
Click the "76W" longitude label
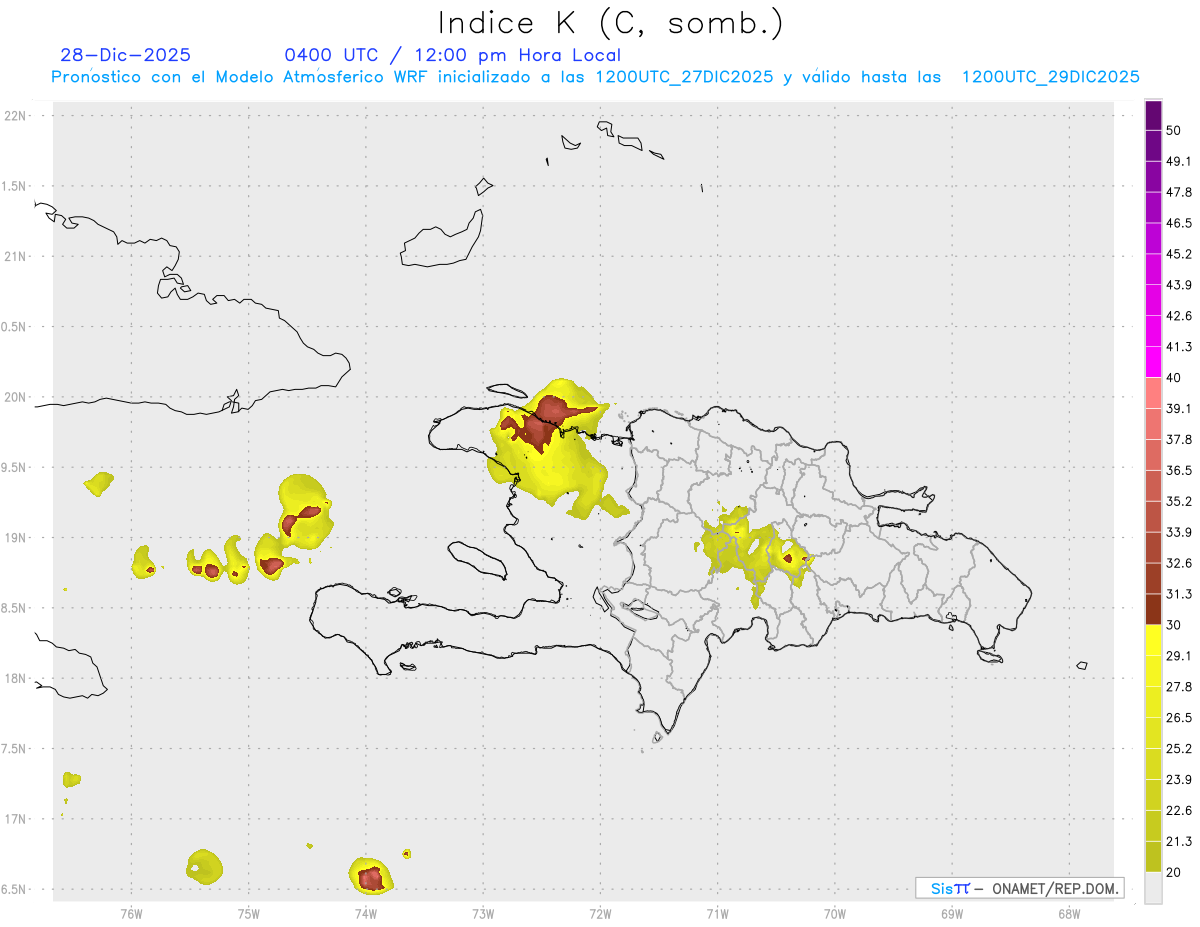pos(131,913)
